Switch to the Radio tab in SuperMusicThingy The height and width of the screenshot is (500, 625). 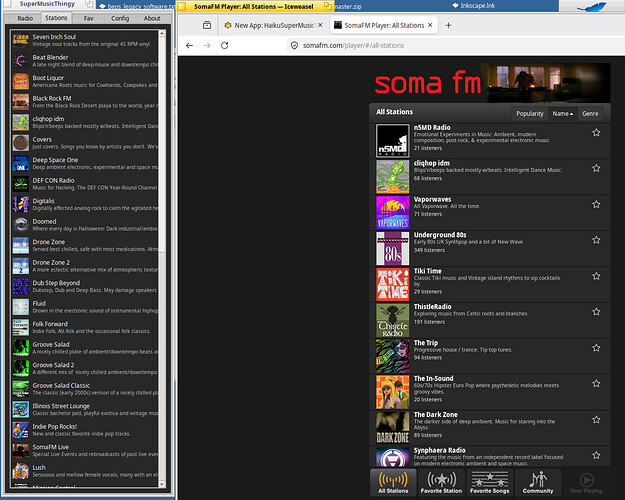25,18
